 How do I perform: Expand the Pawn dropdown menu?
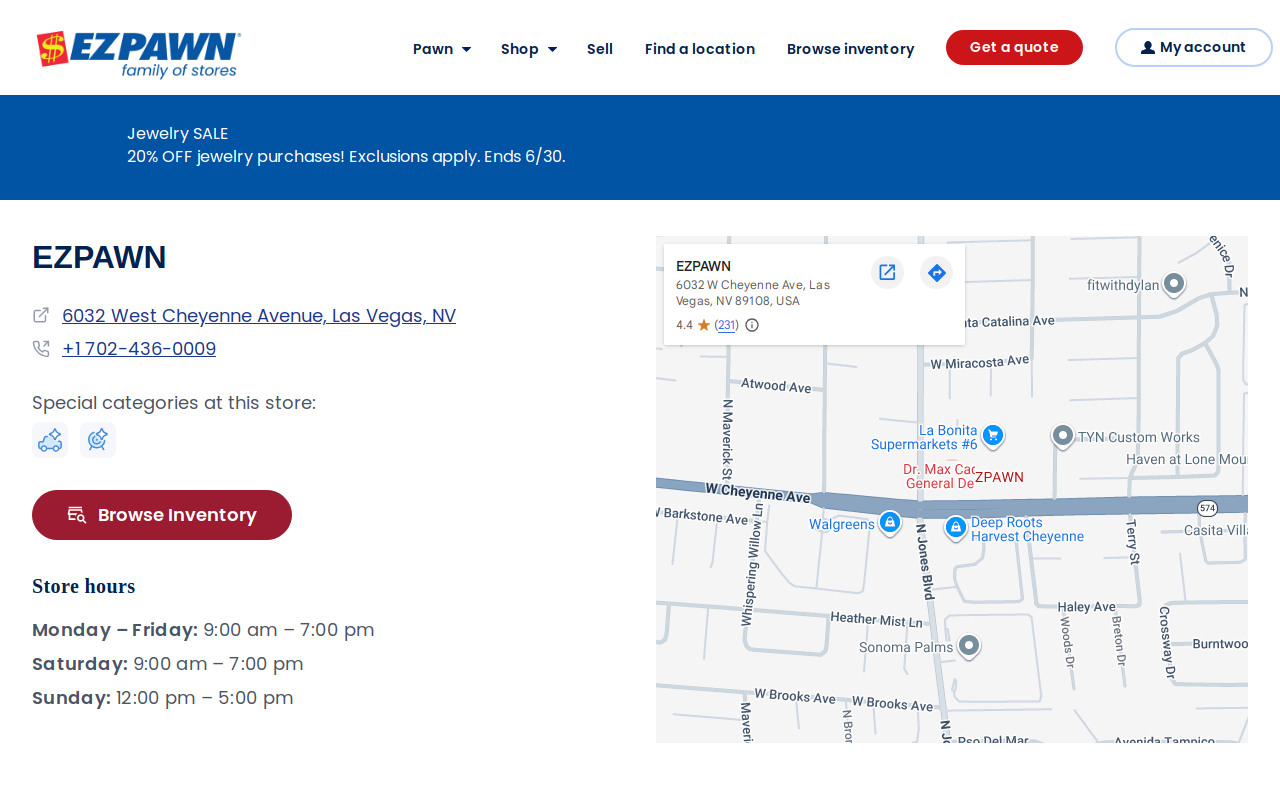tap(442, 49)
